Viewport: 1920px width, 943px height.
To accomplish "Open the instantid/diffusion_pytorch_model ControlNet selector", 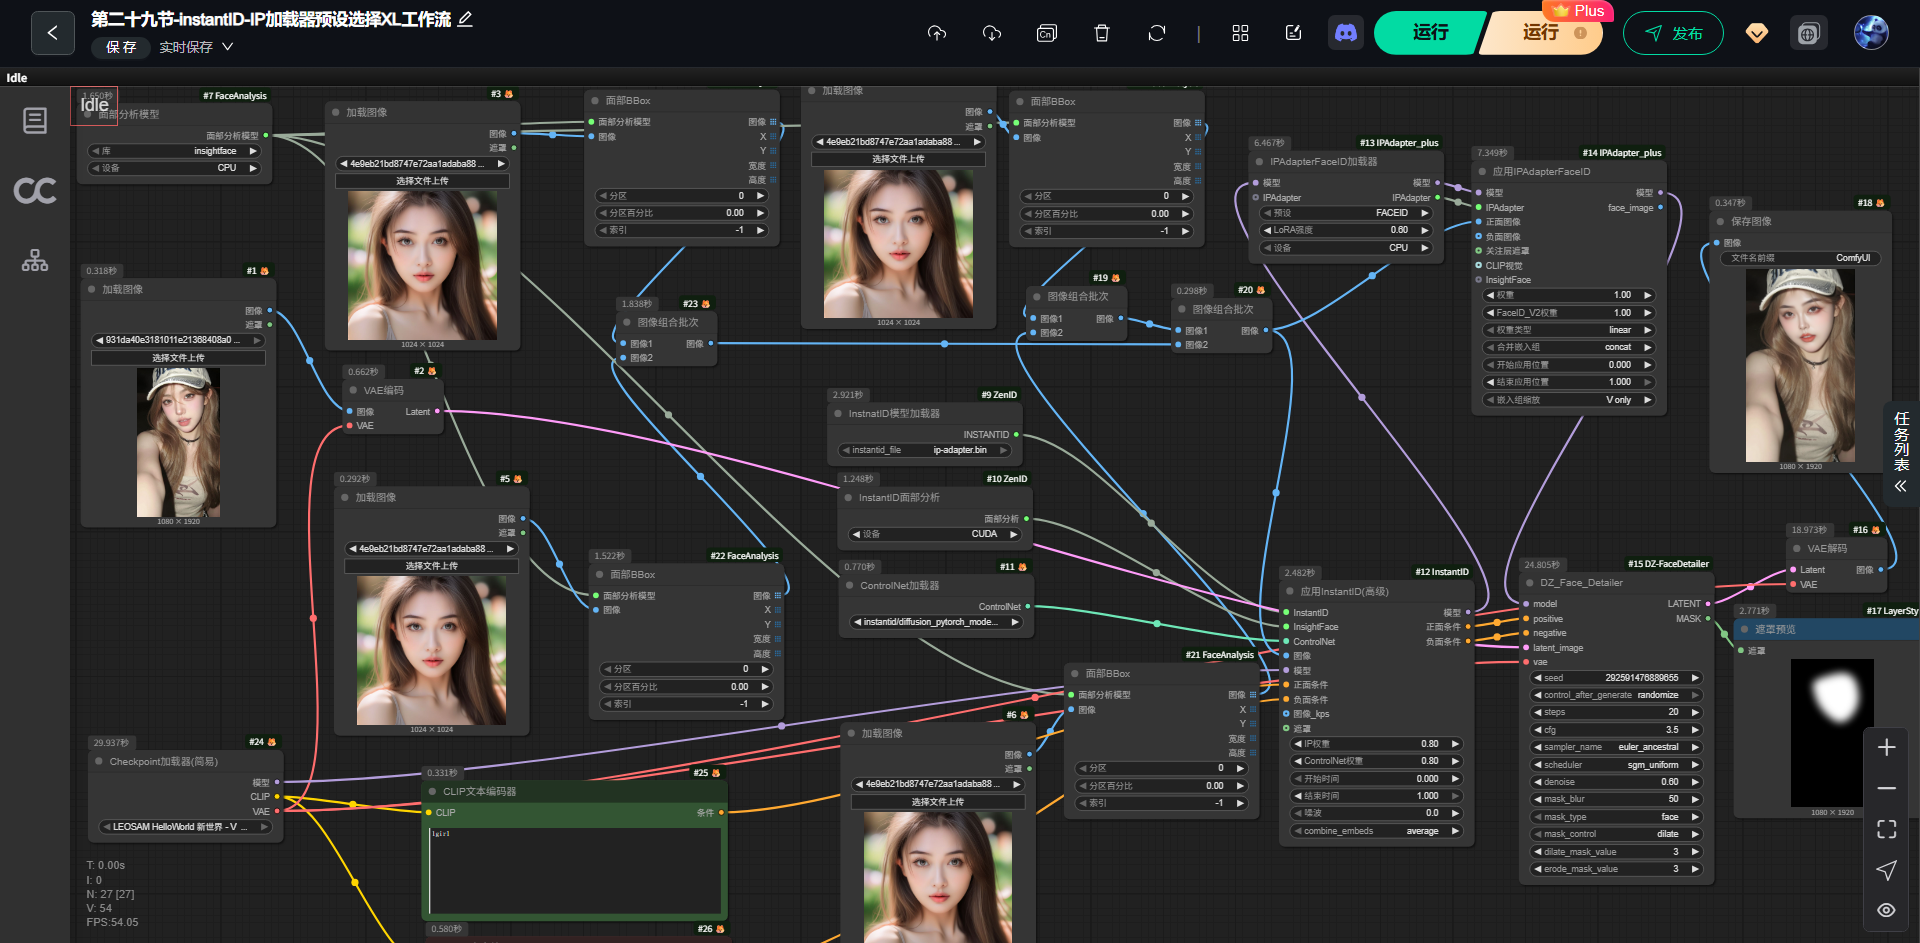I will point(935,622).
